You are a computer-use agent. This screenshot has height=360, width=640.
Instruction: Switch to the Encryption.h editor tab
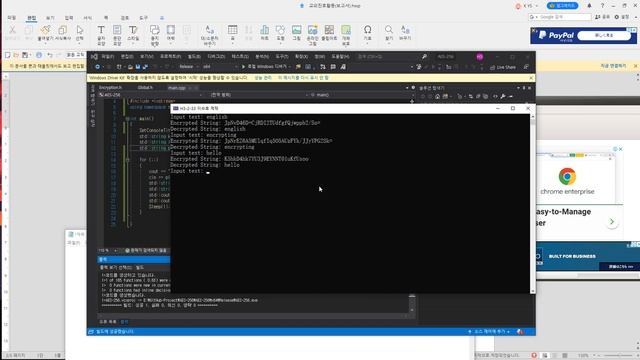111,87
